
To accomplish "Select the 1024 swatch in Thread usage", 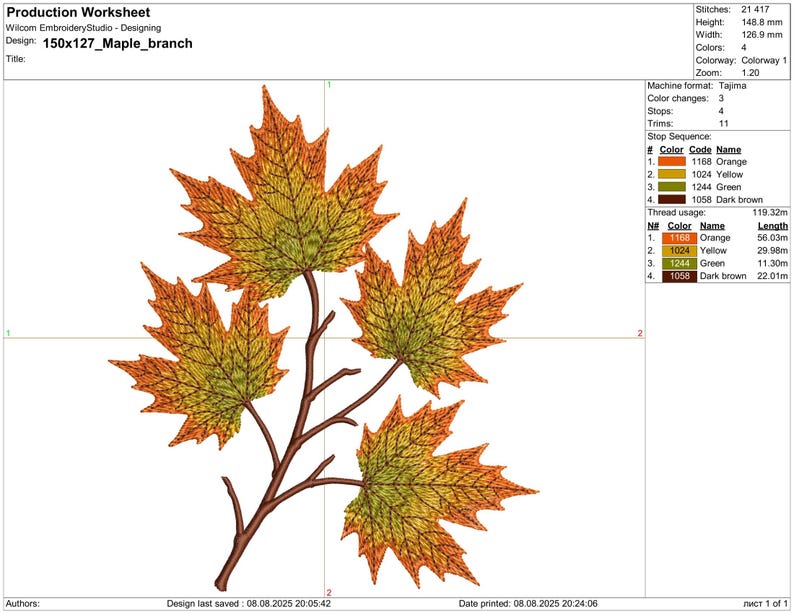I will click(x=679, y=251).
